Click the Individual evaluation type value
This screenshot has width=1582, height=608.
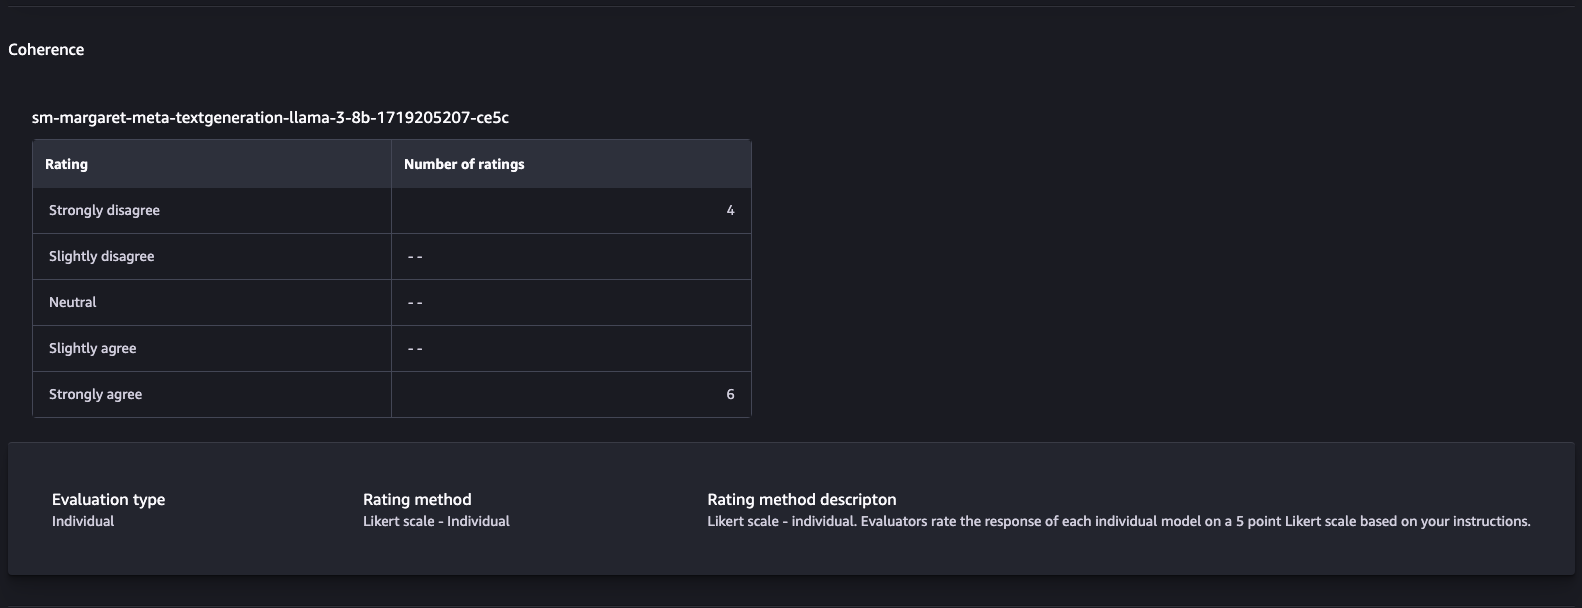click(x=83, y=521)
